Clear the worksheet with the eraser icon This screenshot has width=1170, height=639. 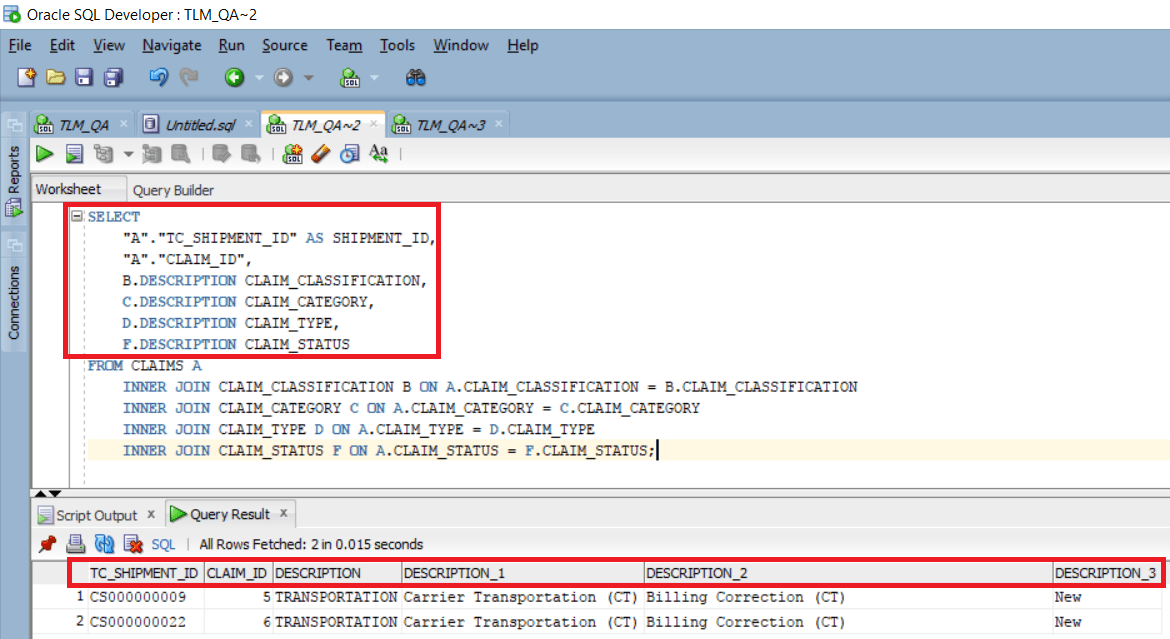click(x=321, y=154)
